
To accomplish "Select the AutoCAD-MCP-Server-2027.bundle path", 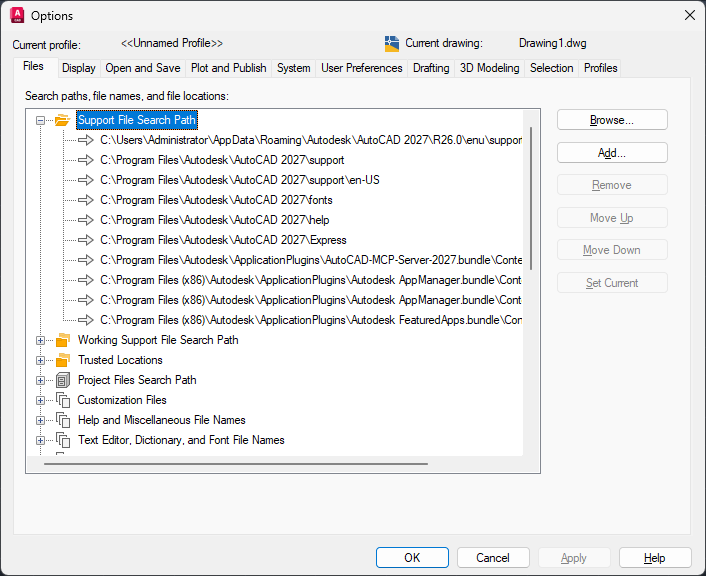I will [311, 260].
